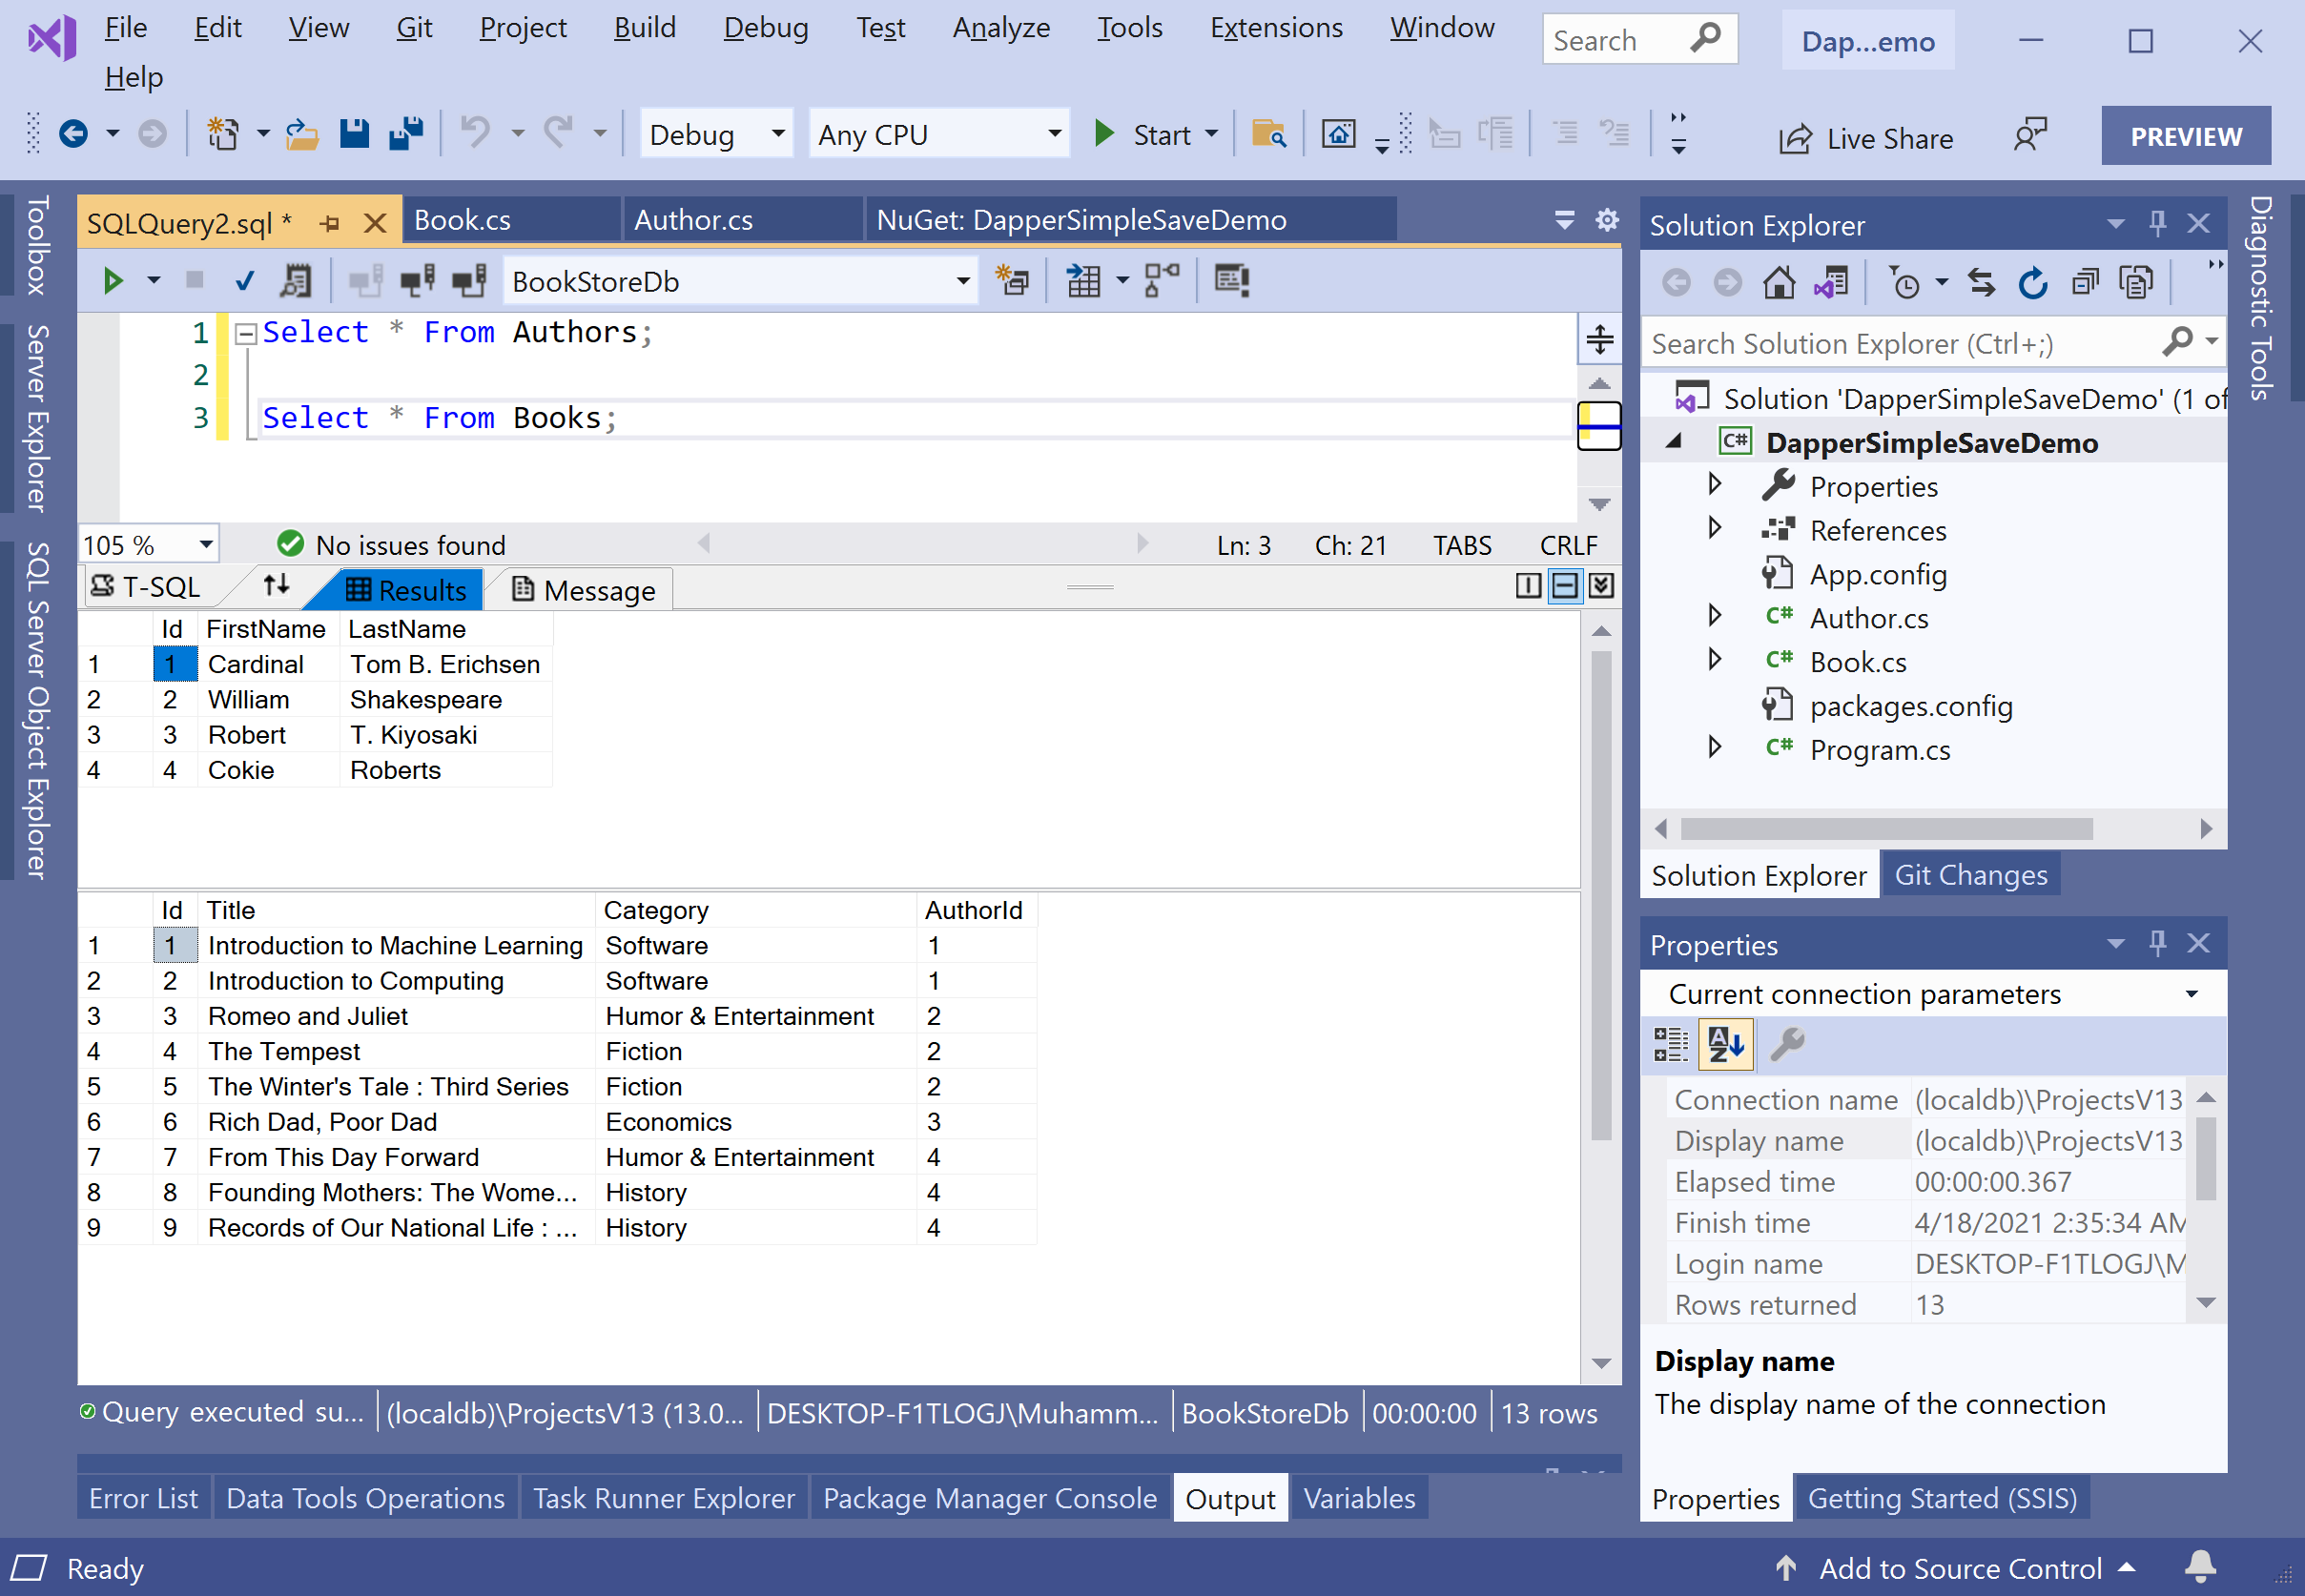Open the Debug configuration dropdown
This screenshot has width=2305, height=1596.
point(777,134)
